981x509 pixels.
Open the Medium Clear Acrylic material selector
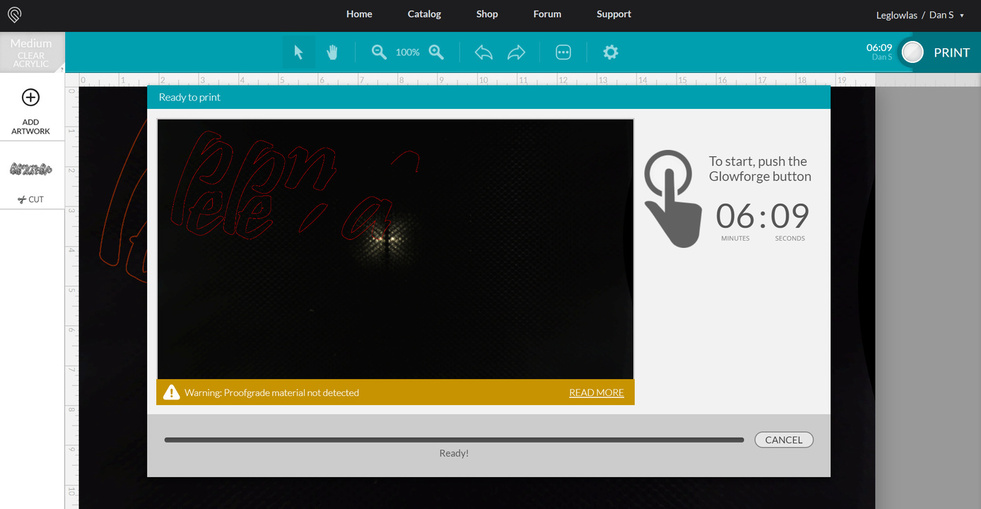(31, 53)
